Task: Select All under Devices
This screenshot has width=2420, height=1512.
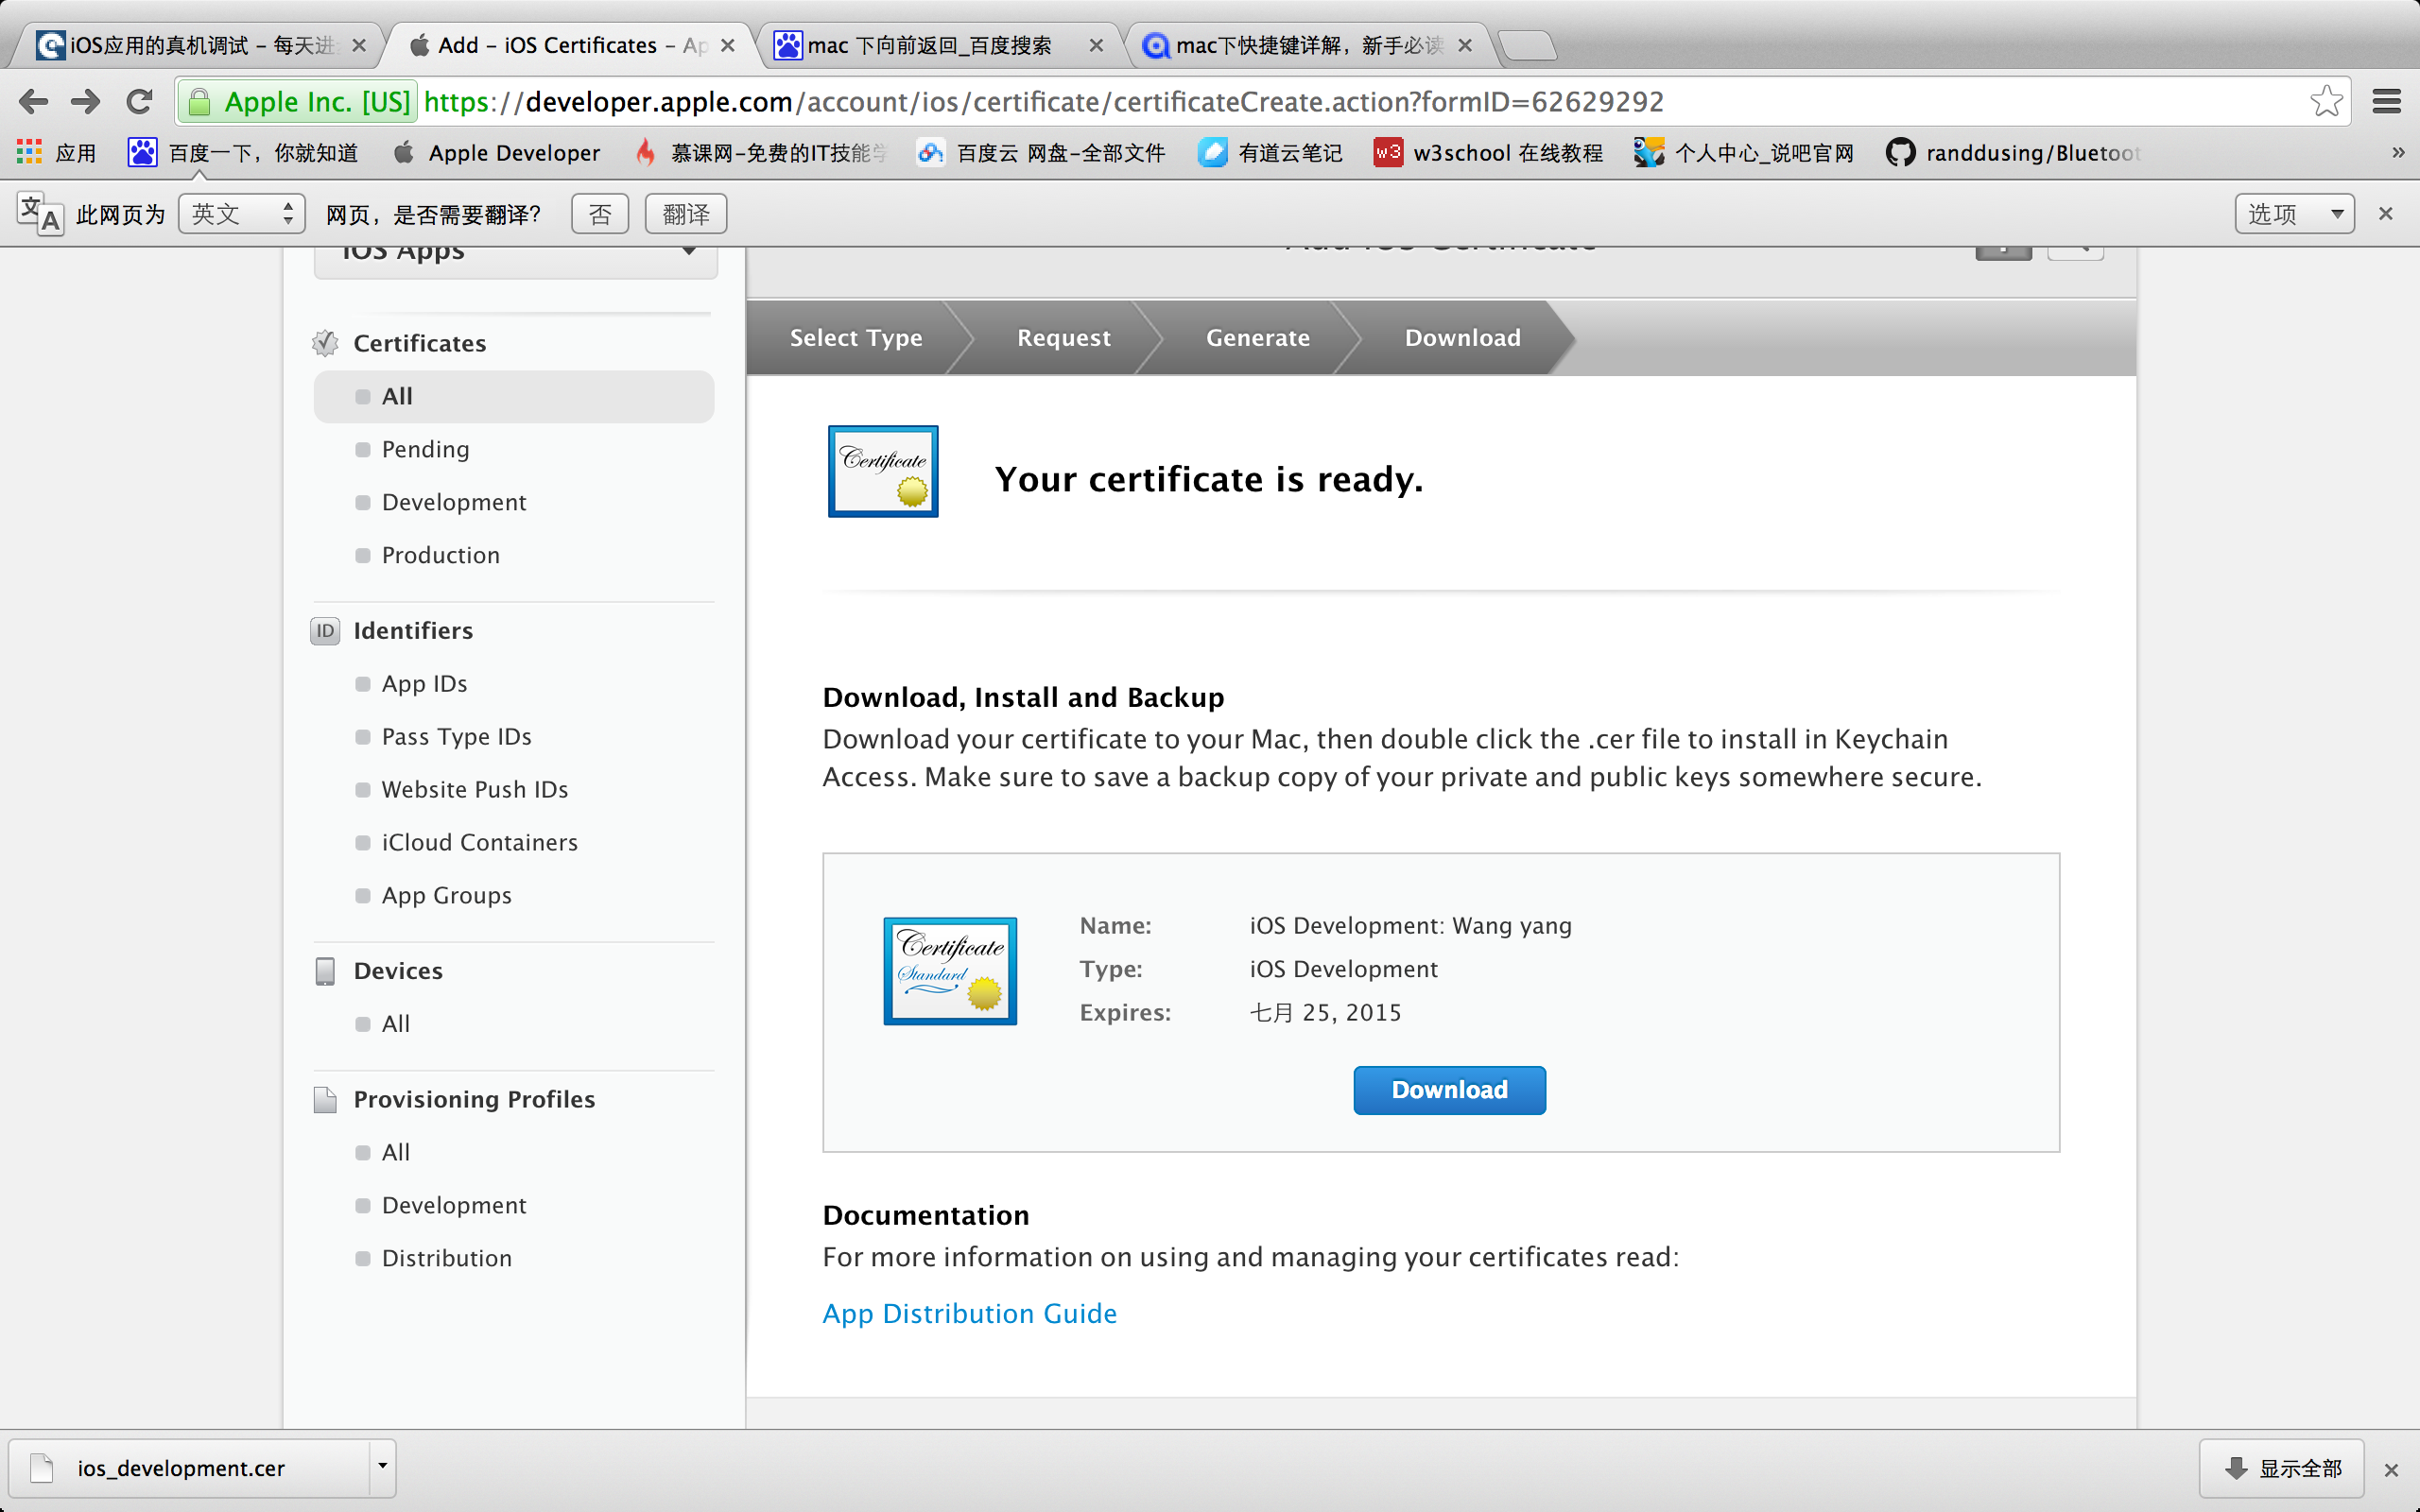Action: 395,1023
